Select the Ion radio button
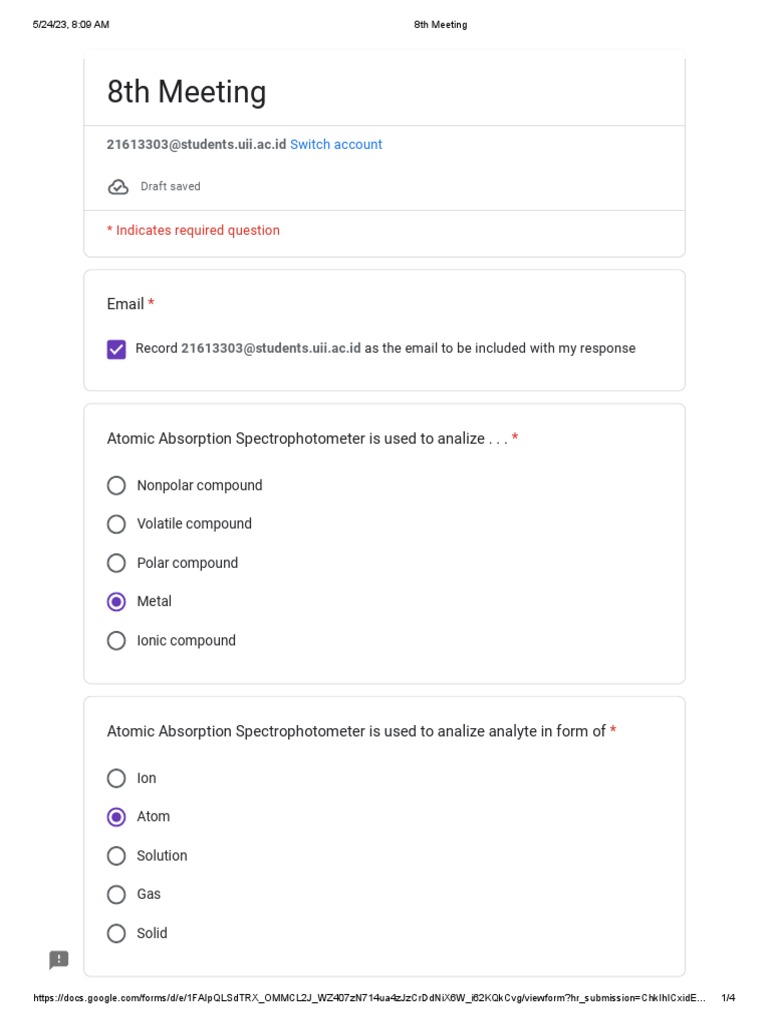Viewport: 768px width, 1024px height. 117,779
